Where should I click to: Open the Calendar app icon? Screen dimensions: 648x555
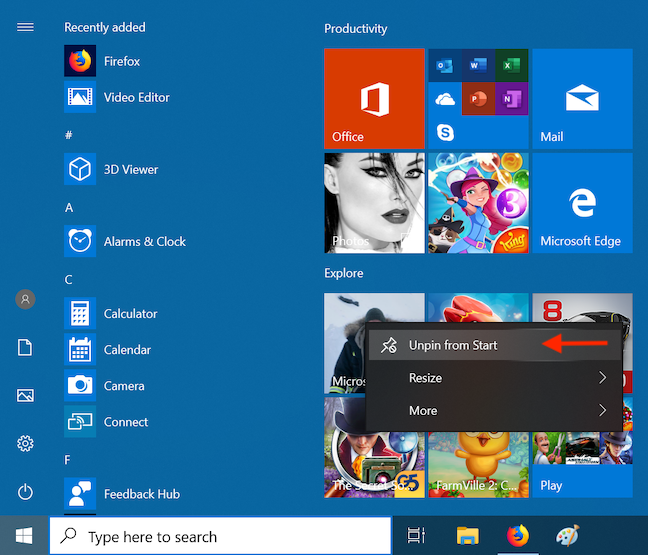pyautogui.click(x=80, y=349)
